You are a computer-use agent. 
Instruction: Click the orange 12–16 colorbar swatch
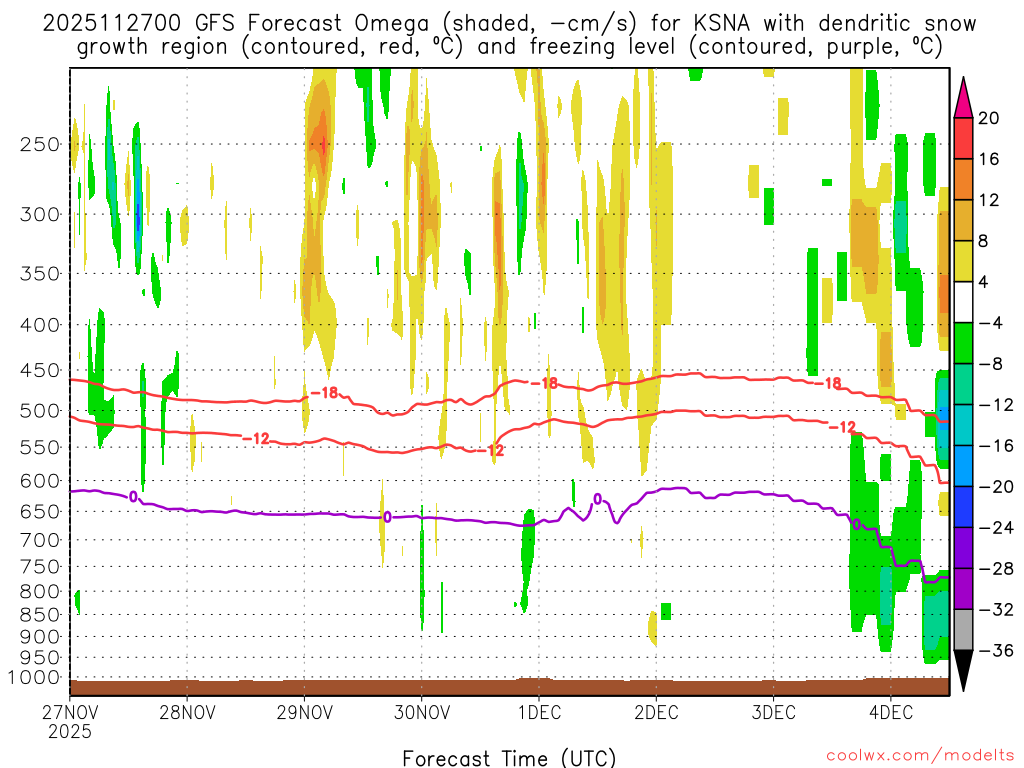pyautogui.click(x=963, y=180)
